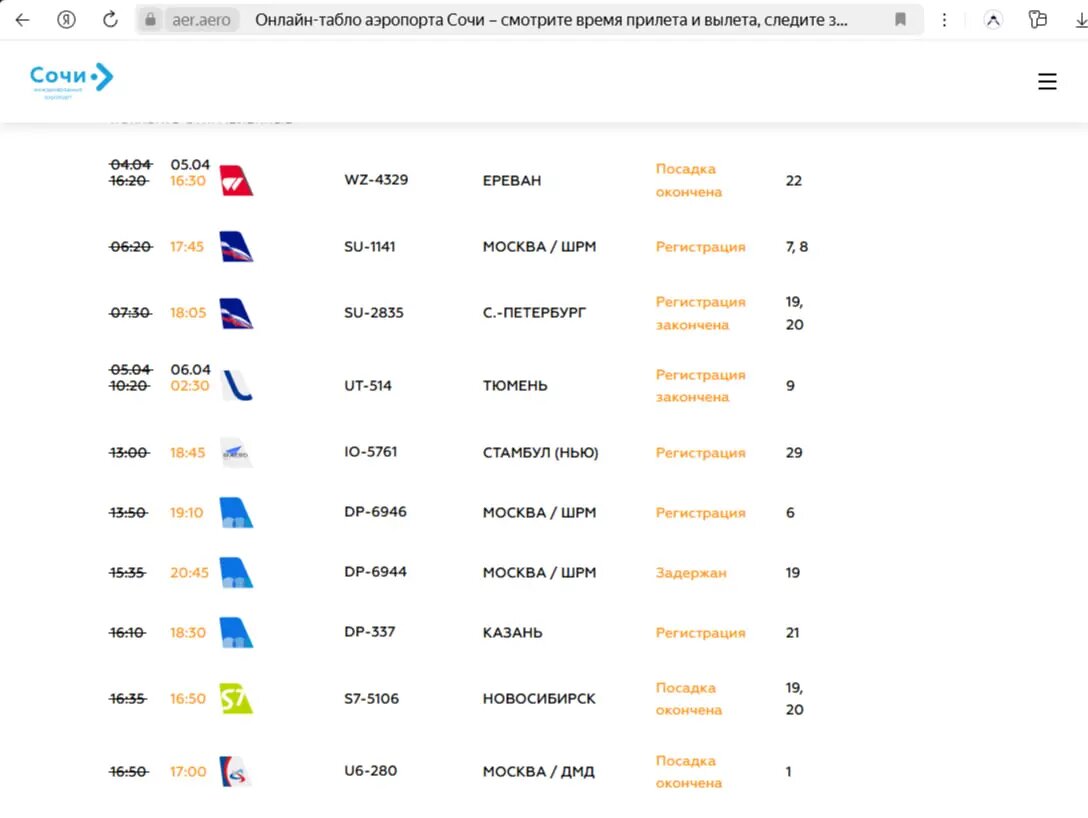Select flight number IO-5761
This screenshot has width=1088, height=818.
click(x=371, y=452)
